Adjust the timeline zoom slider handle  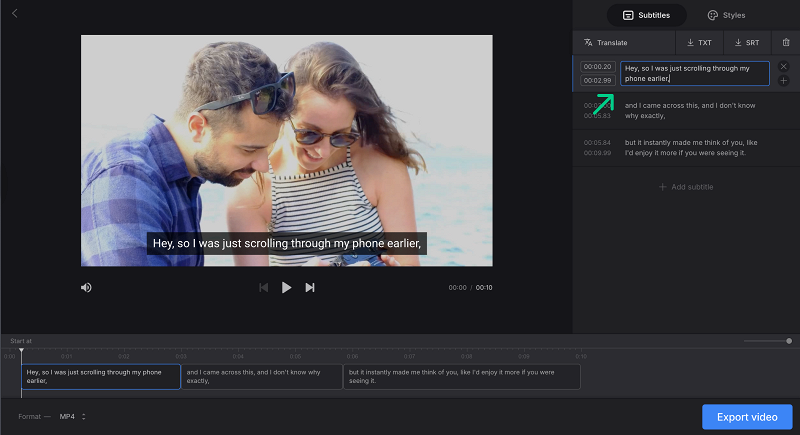789,341
